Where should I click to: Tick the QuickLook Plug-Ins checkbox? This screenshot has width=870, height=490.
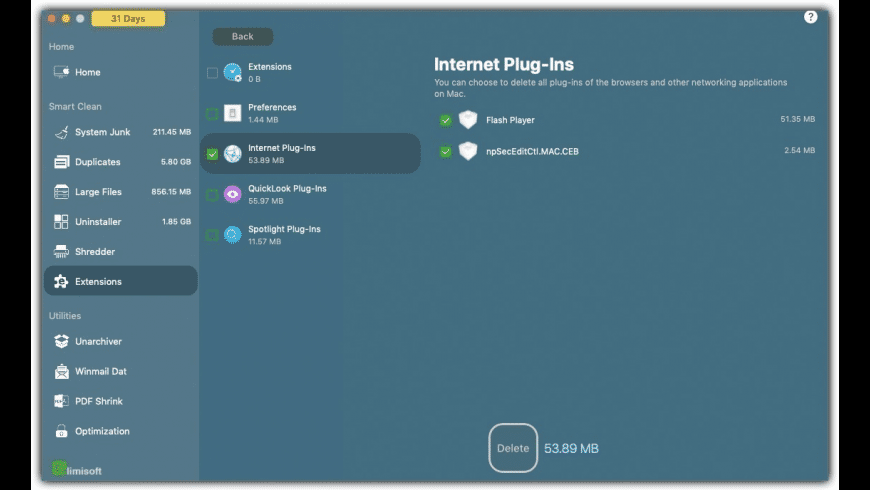[212, 195]
